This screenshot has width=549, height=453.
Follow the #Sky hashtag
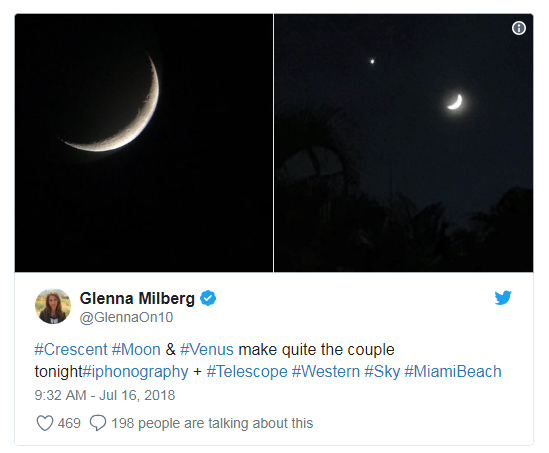(x=382, y=371)
